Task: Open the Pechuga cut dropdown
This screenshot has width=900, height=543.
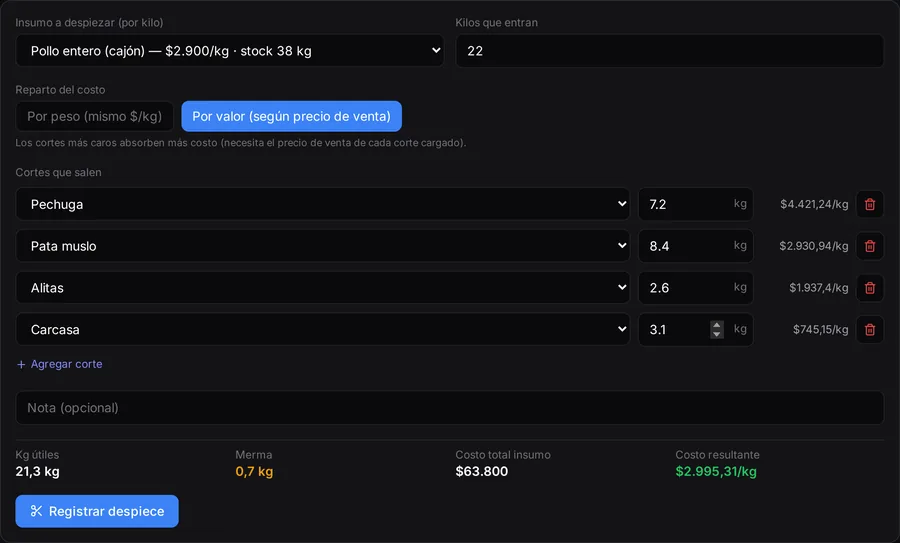Action: pos(323,204)
